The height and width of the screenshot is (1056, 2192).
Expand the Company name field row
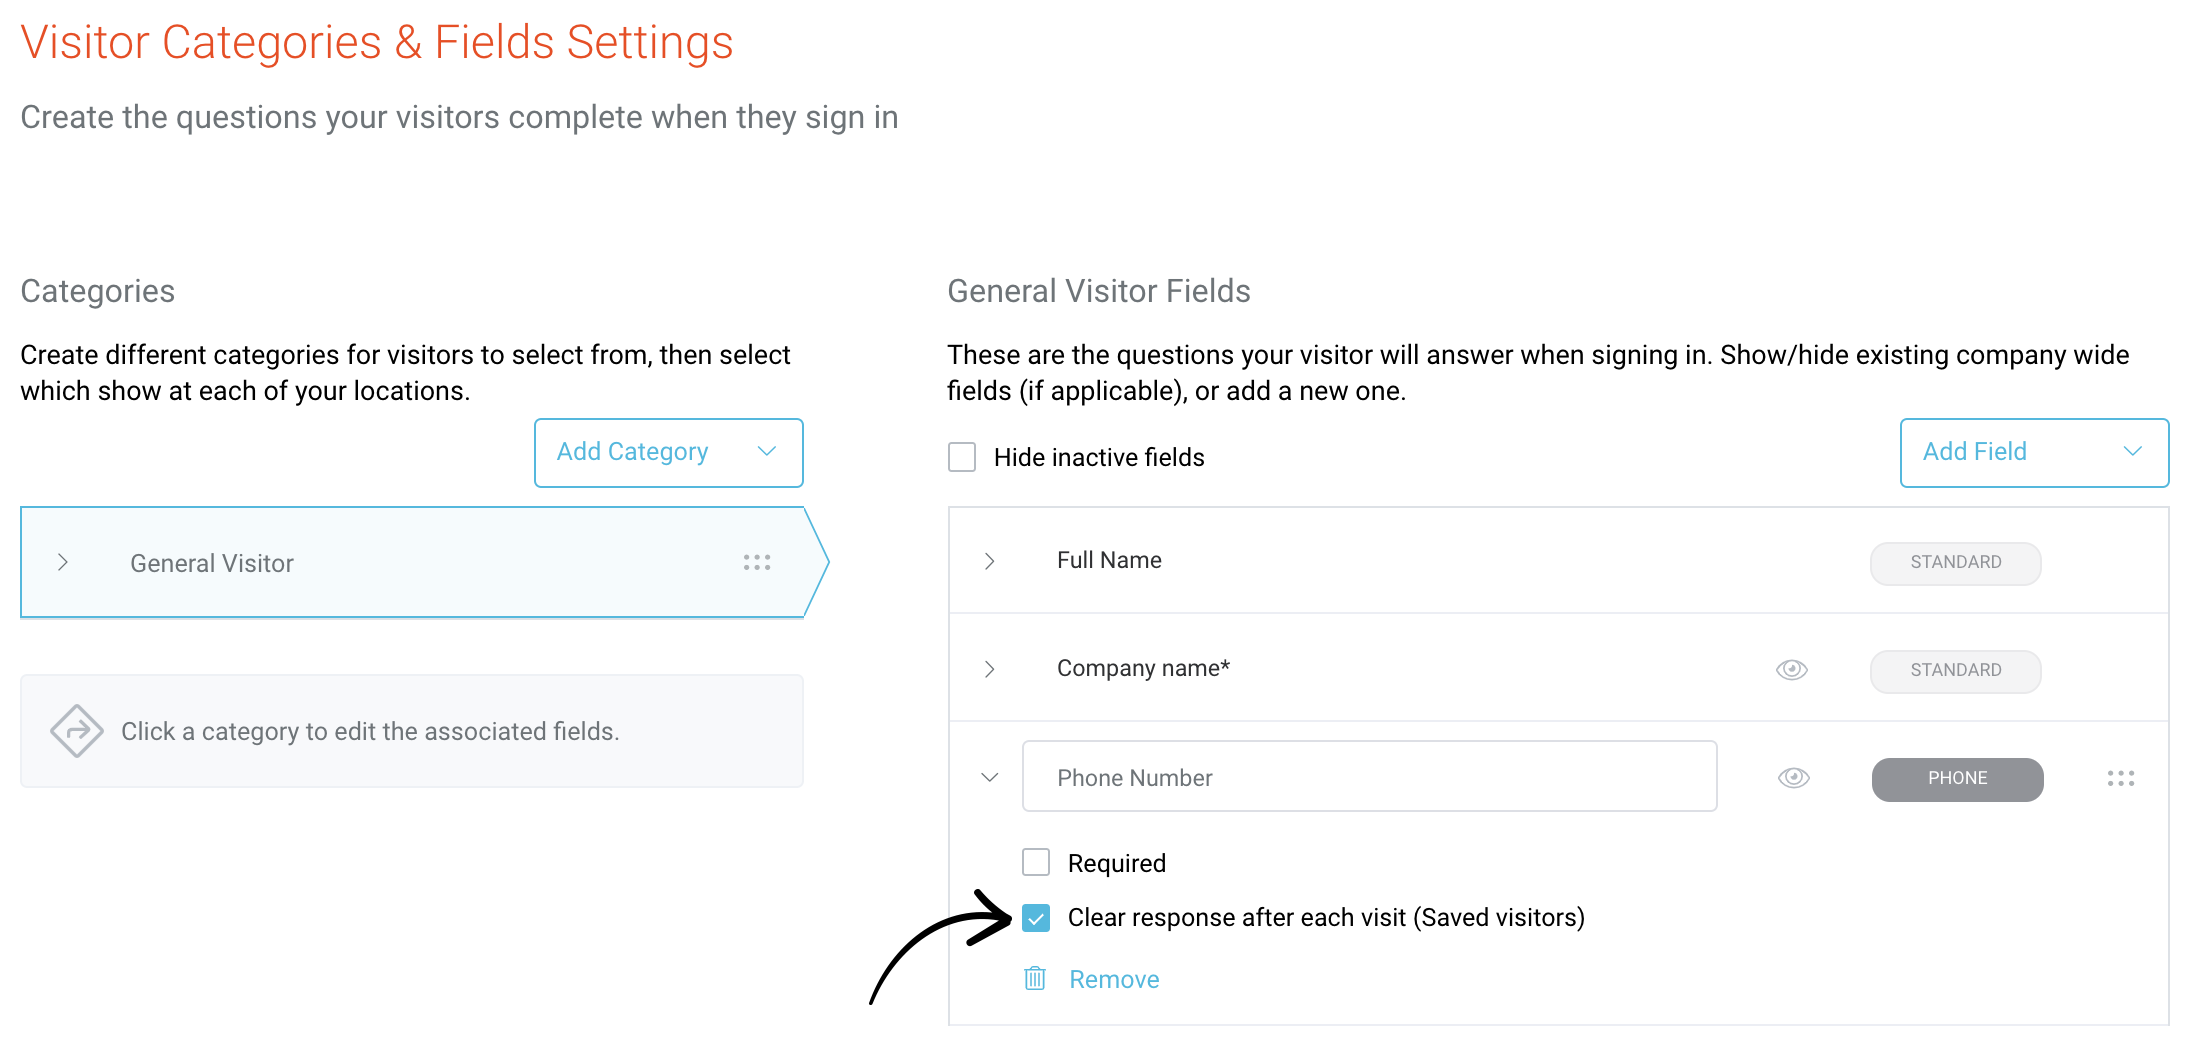pyautogui.click(x=990, y=669)
